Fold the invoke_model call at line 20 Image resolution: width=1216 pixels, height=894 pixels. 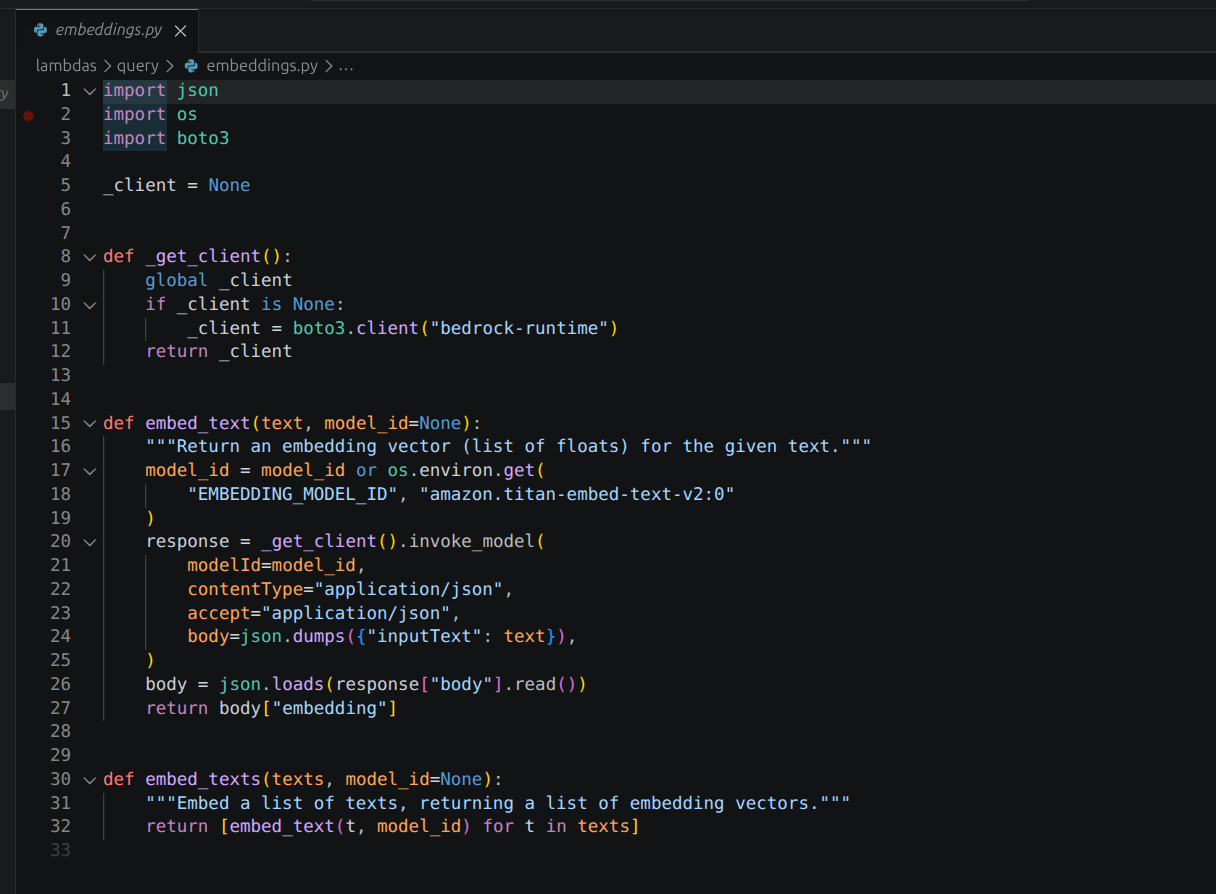pos(90,542)
